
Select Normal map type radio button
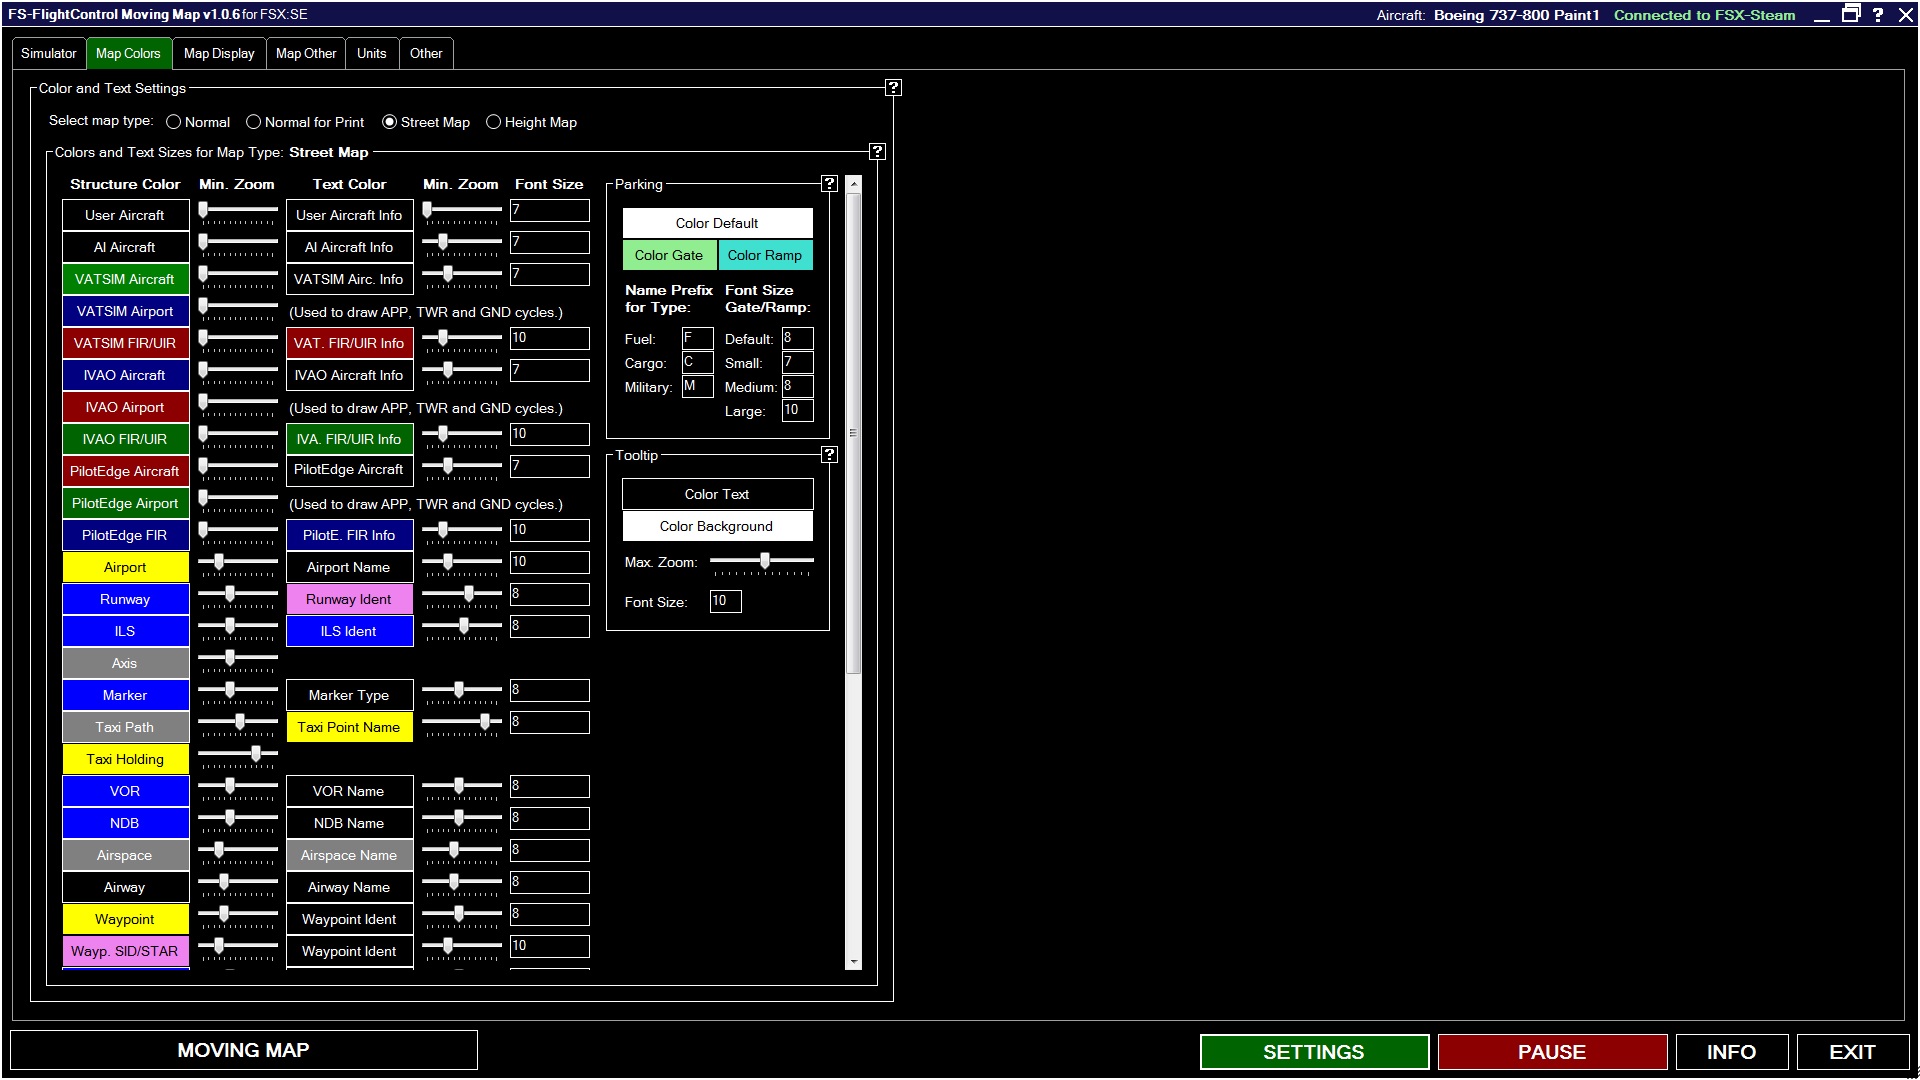point(173,121)
